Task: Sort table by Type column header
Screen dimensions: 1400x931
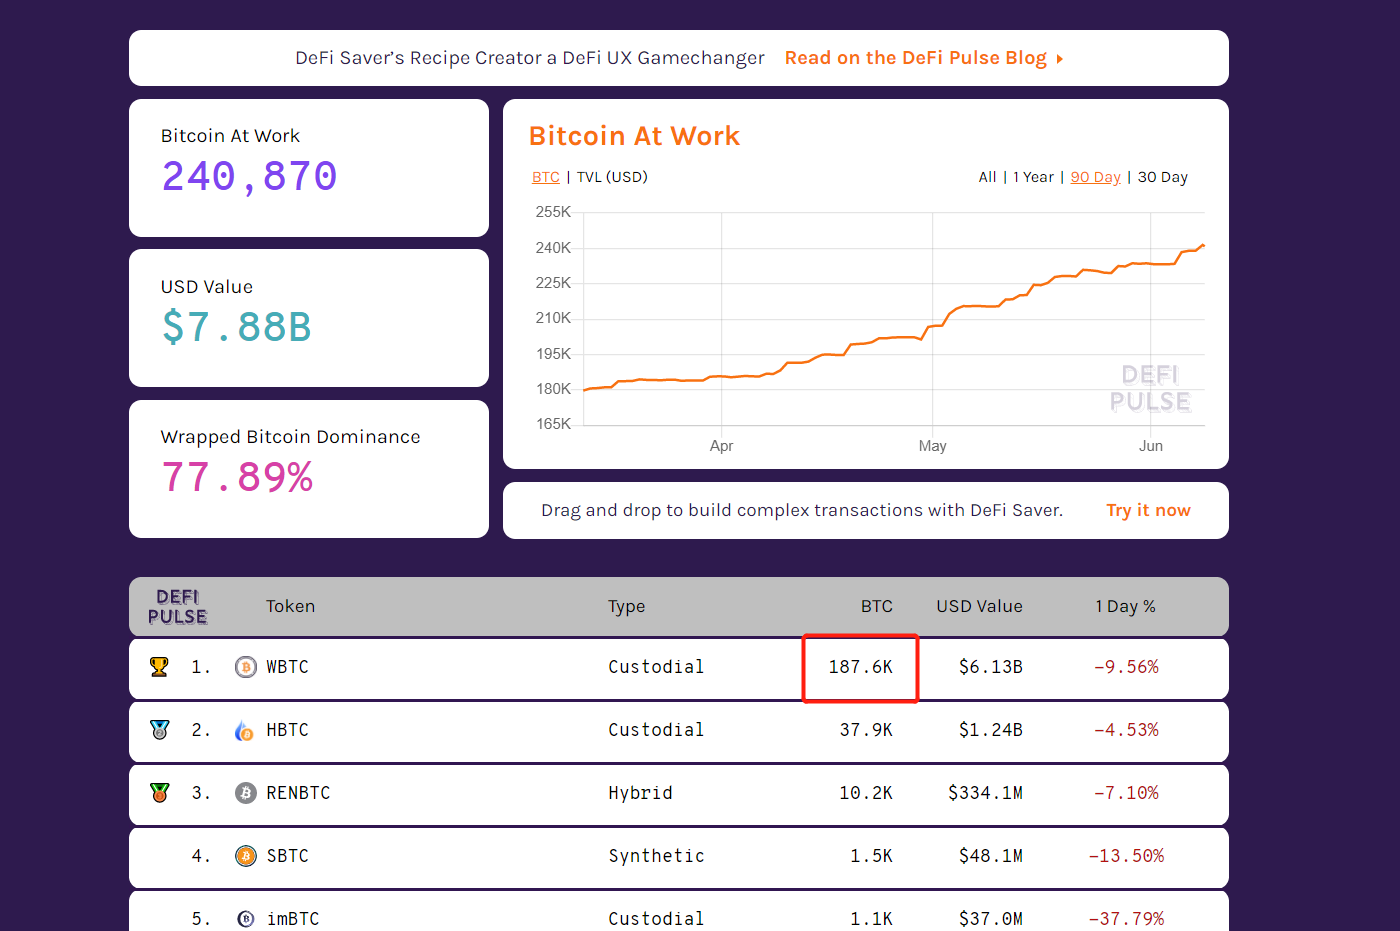Action: 627,607
